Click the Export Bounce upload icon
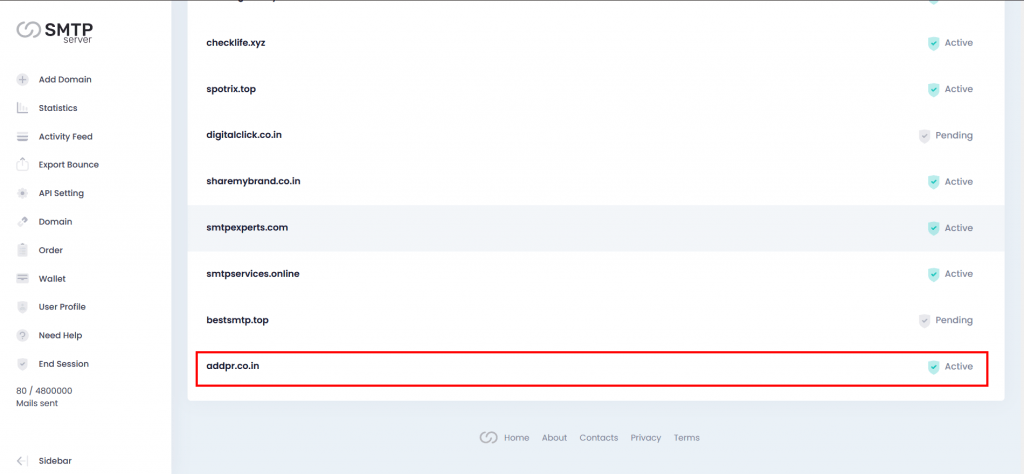Image resolution: width=1024 pixels, height=474 pixels. pyautogui.click(x=23, y=165)
